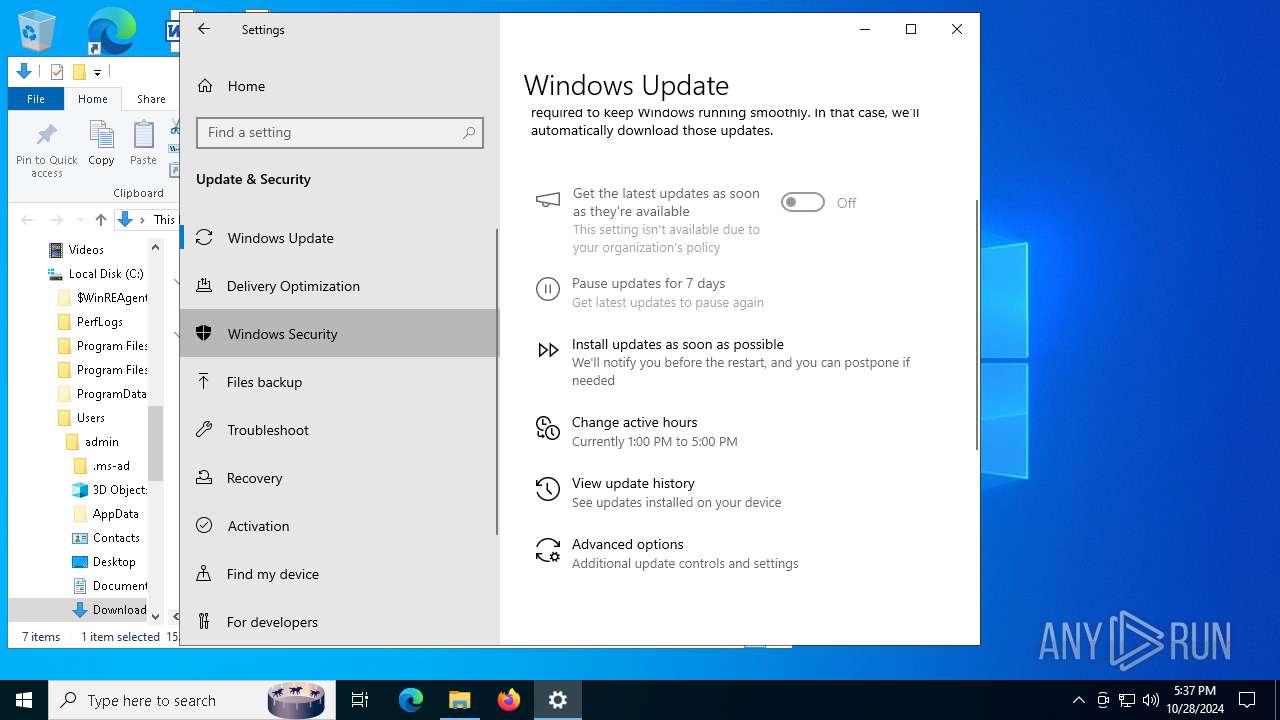This screenshot has height=720, width=1280.
Task: Open Change active hours
Action: click(634, 422)
